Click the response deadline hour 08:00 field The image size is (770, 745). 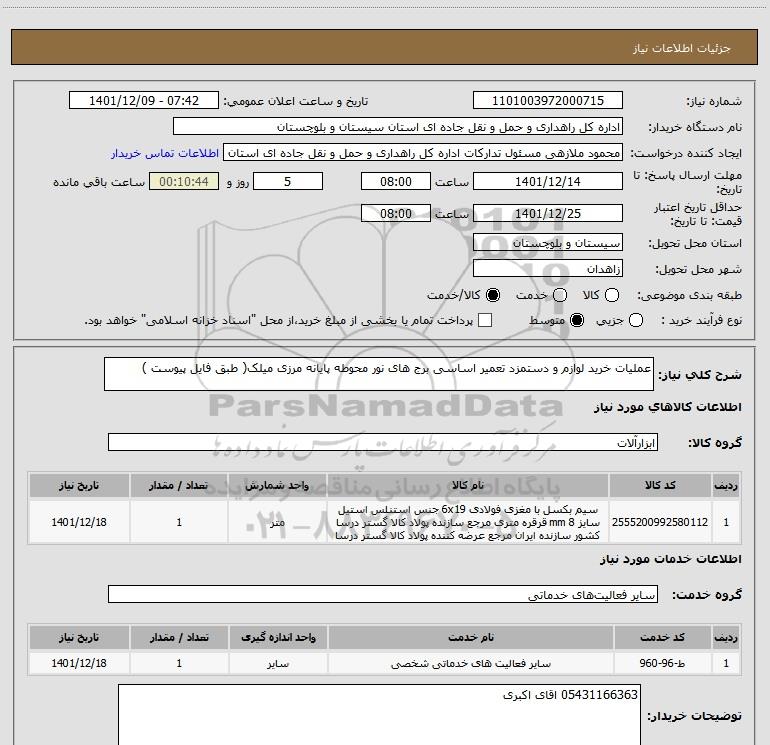(396, 182)
